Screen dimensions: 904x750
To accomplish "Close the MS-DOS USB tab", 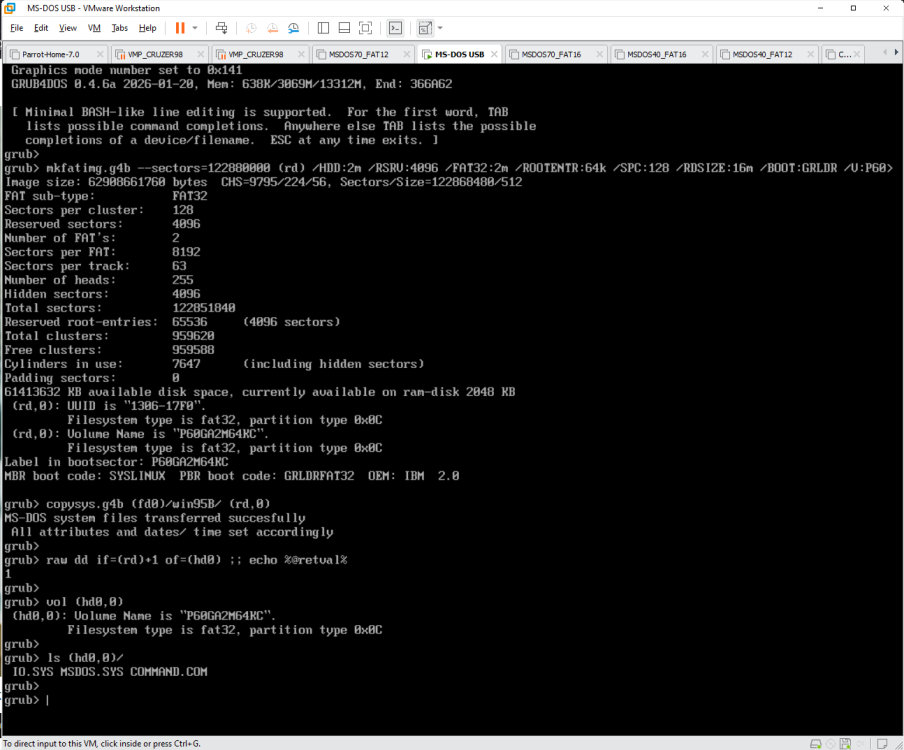I will coord(494,54).
